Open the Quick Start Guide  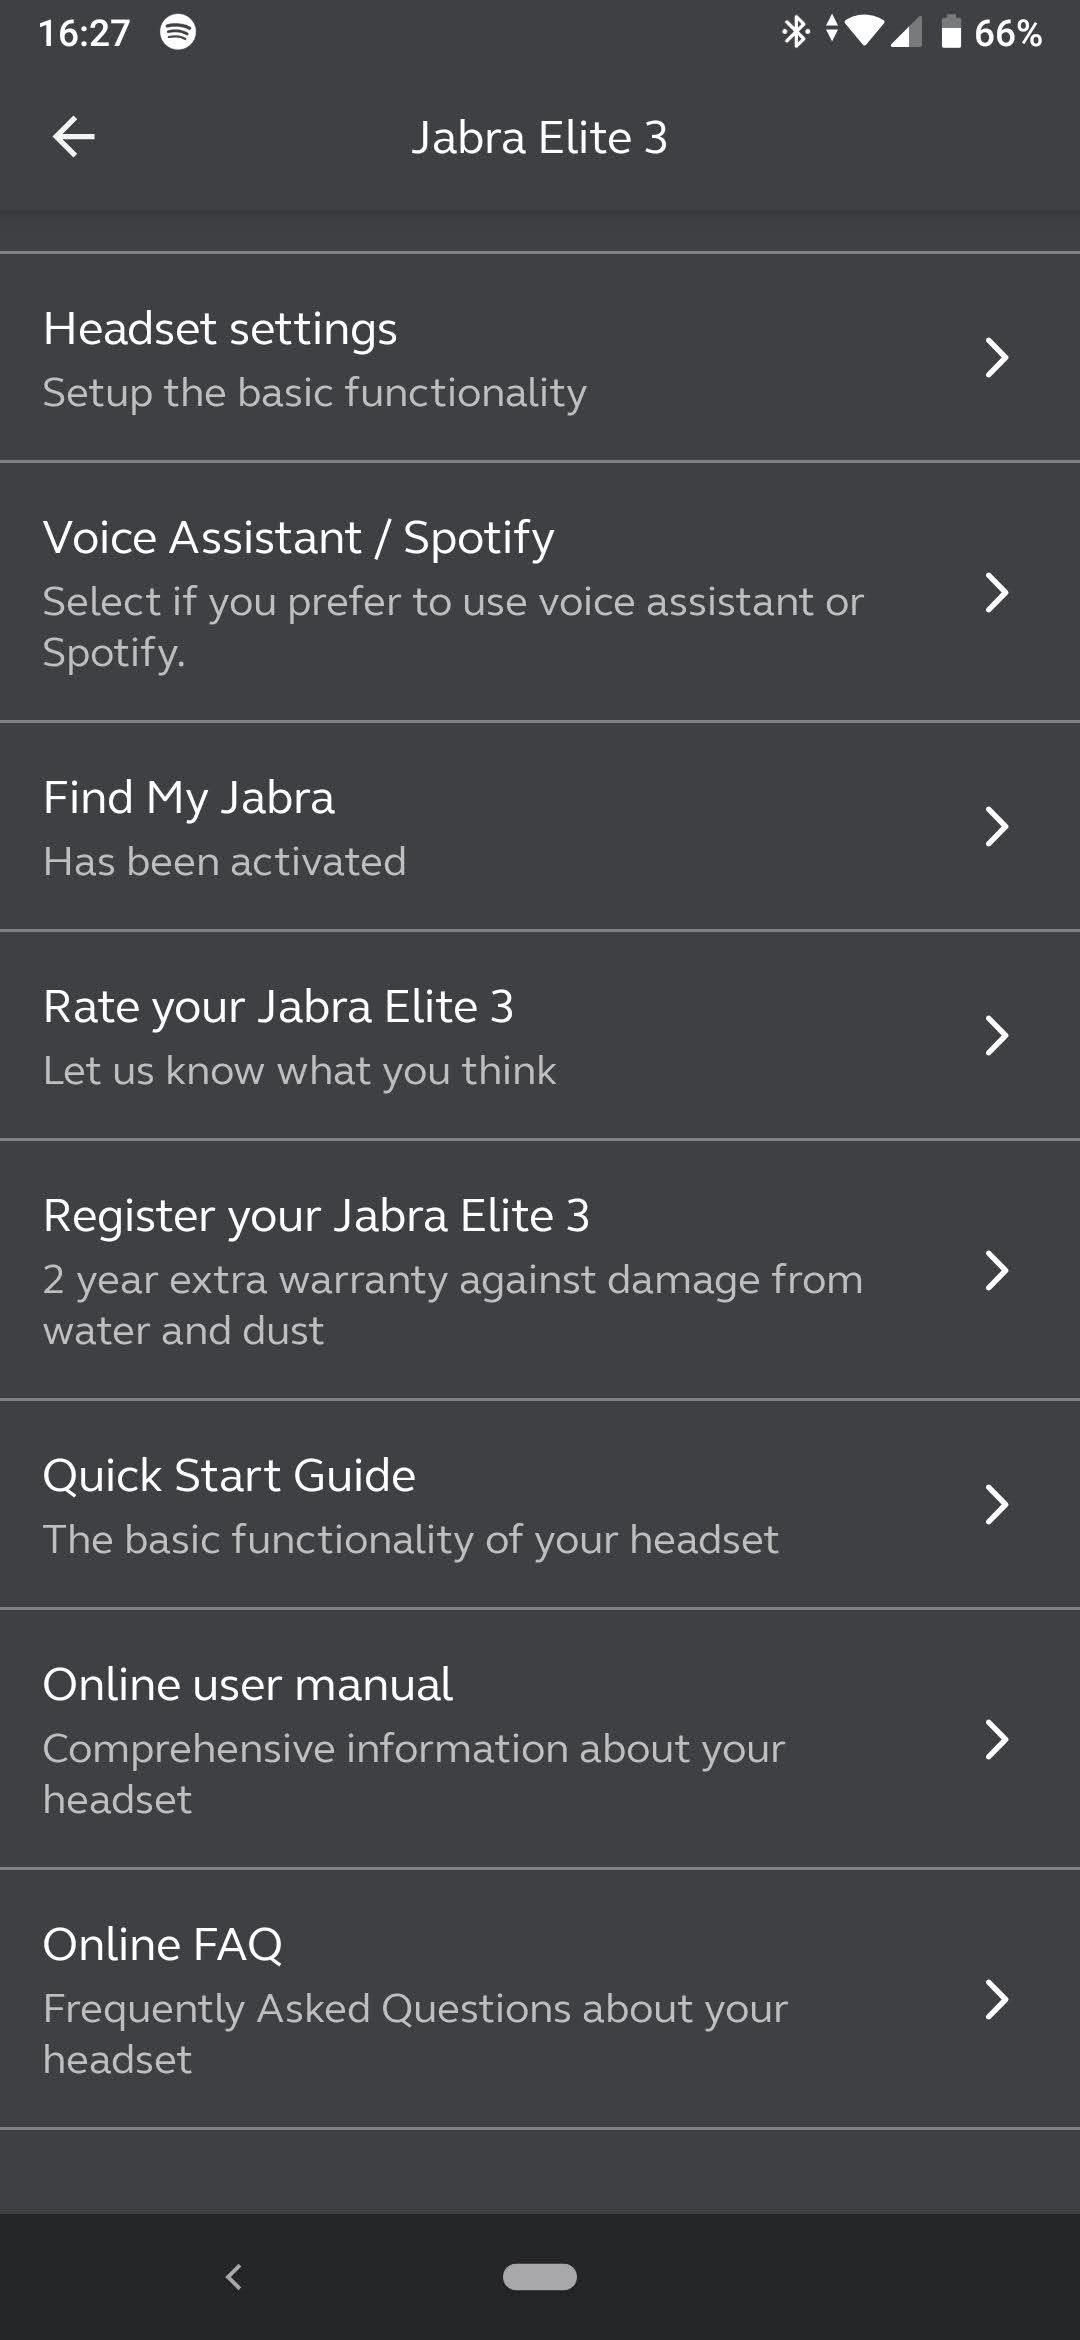[x=229, y=1476]
